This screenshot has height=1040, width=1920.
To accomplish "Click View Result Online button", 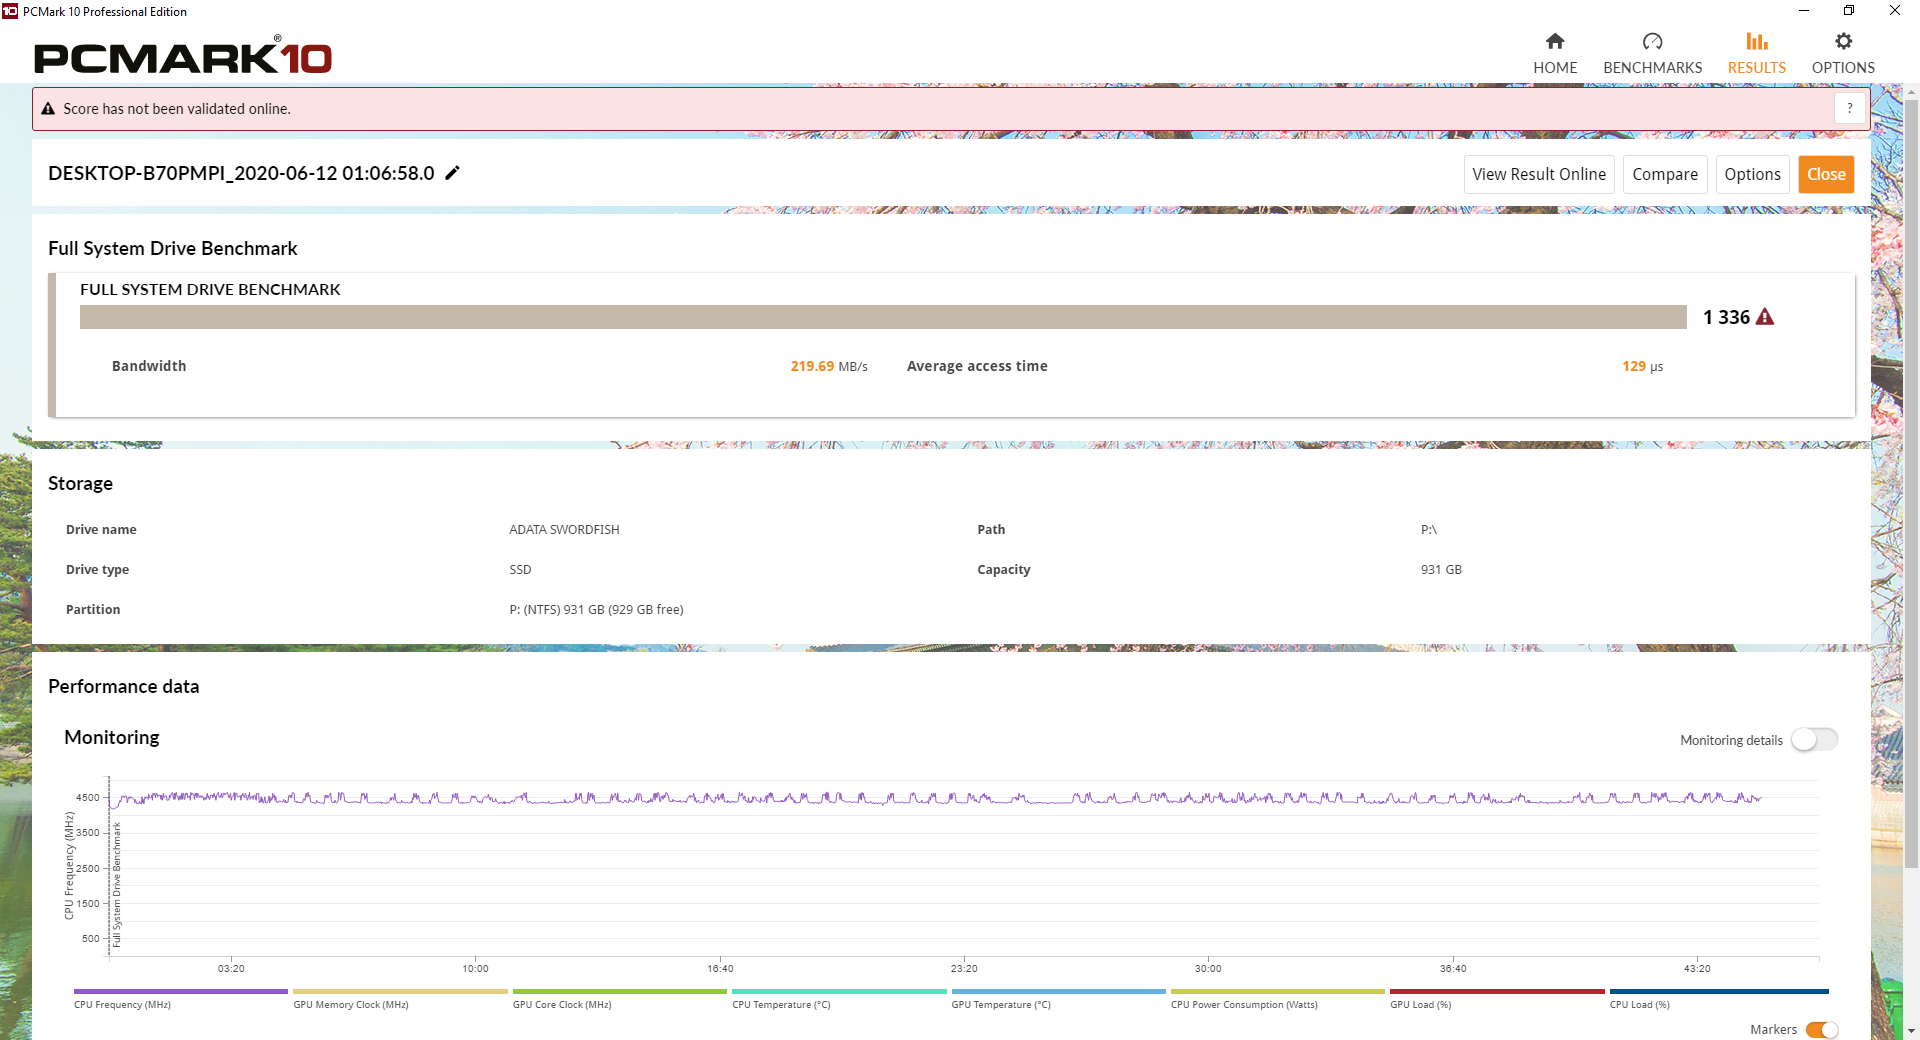I will [1539, 174].
